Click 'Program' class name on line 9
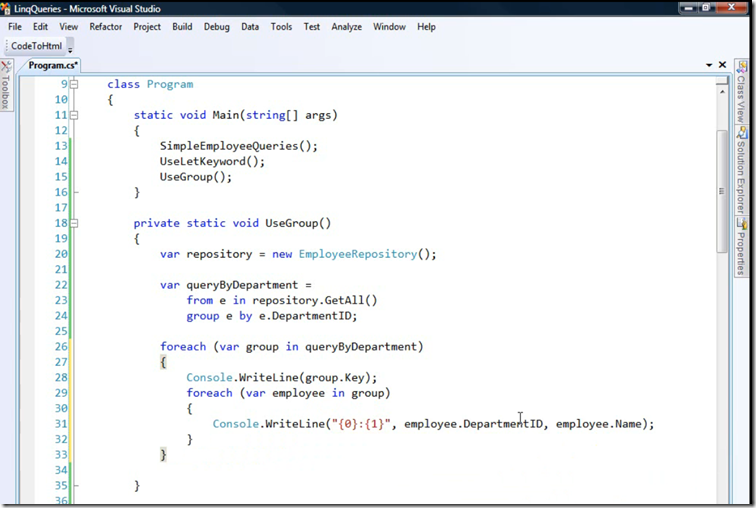Image resolution: width=756 pixels, height=508 pixels. point(170,84)
